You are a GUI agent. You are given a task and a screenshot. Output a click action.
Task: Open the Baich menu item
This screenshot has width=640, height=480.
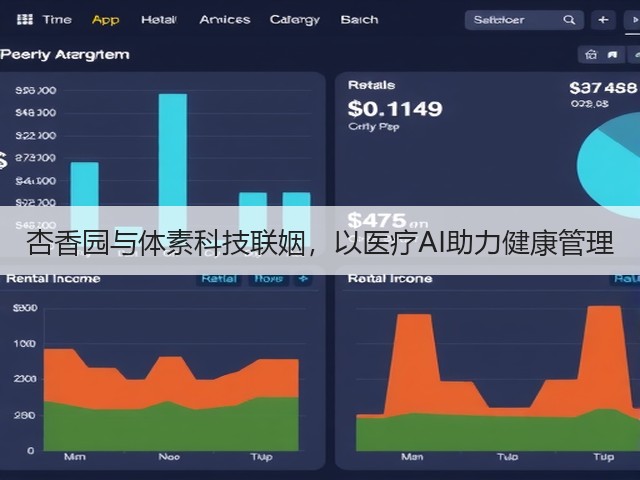coord(359,20)
